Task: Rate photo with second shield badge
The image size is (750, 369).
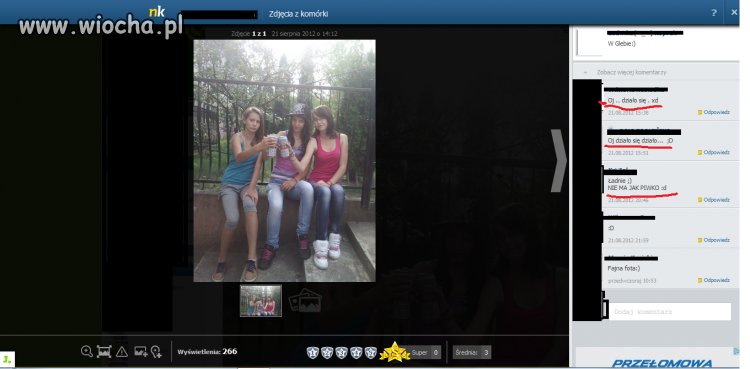Action: (x=327, y=353)
